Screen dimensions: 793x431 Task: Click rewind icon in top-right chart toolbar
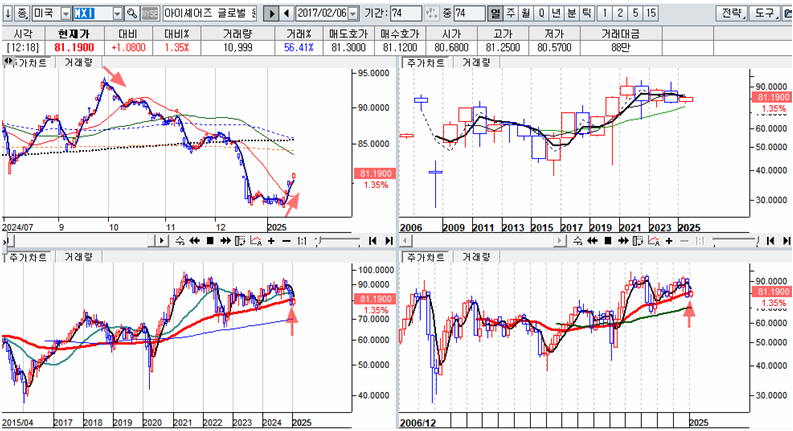coord(593,241)
